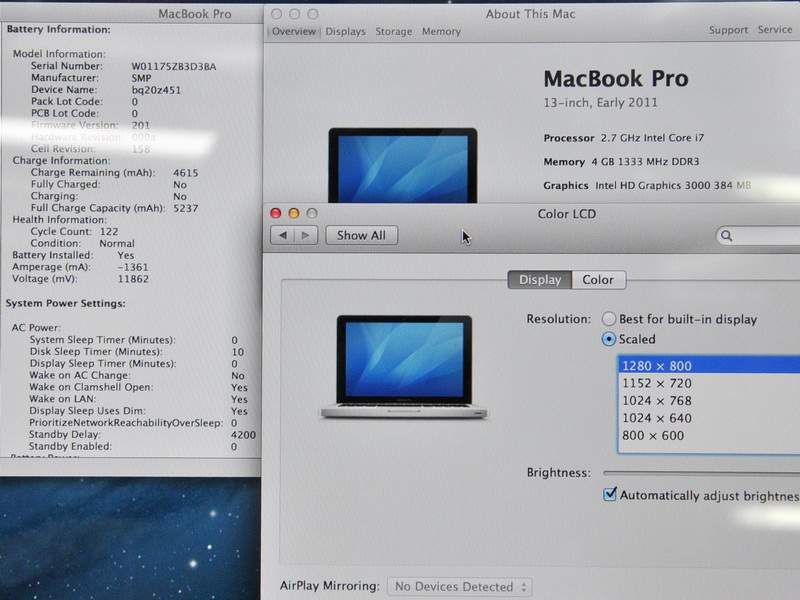Screen dimensions: 800x600
Task: Click the serial number W01175ZB3D3BA
Action: pos(174,66)
